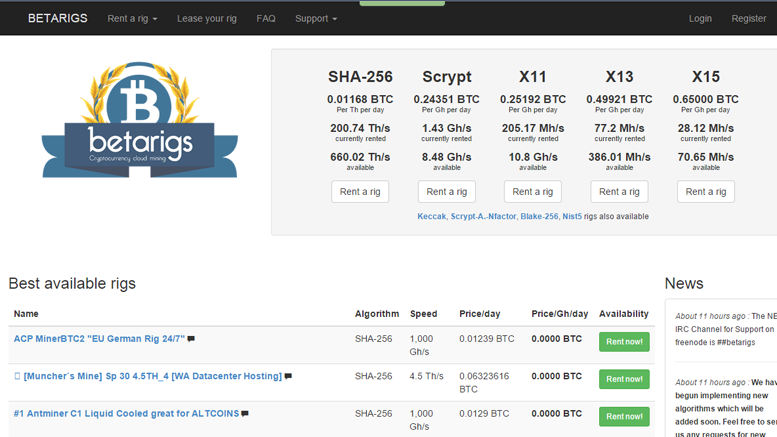The width and height of the screenshot is (777, 437).
Task: Click the Betarigs bitcoin logo image
Action: [140, 122]
